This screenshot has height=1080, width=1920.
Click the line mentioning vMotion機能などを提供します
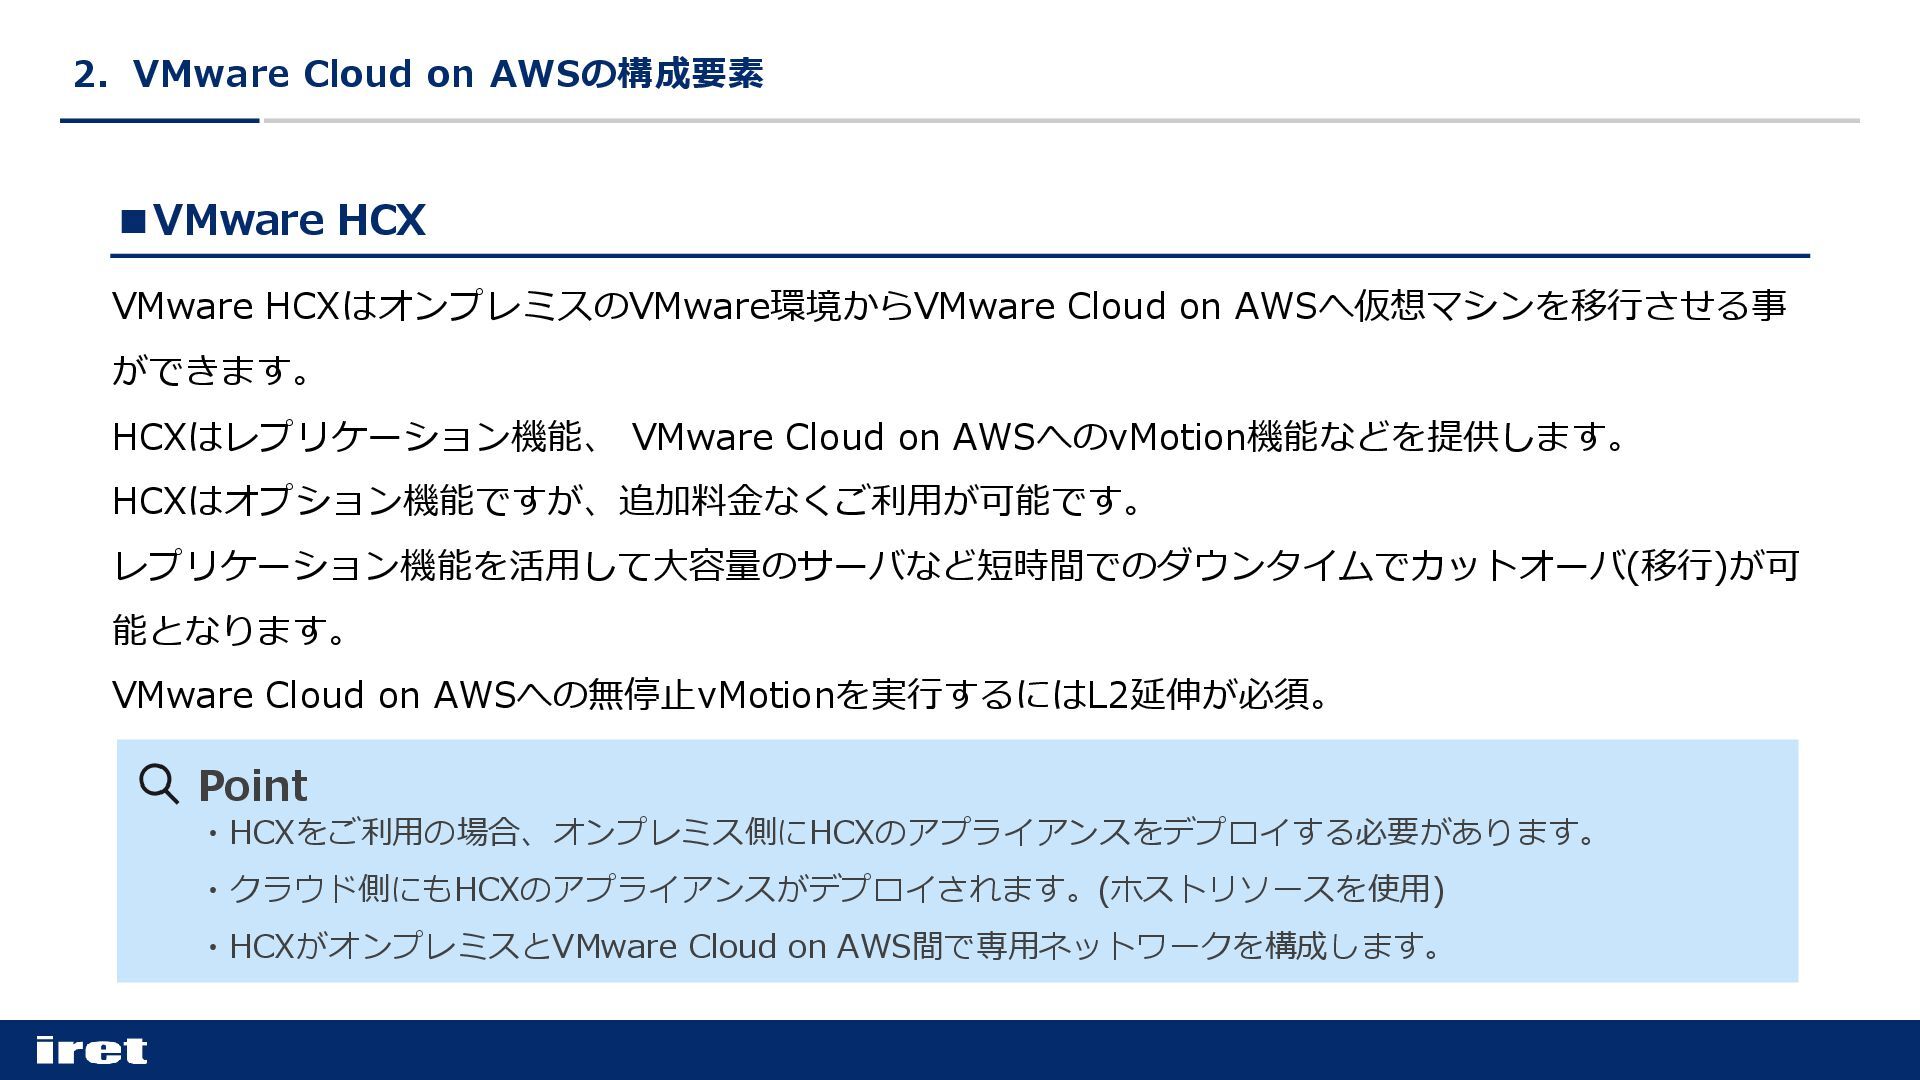pyautogui.click(x=870, y=437)
